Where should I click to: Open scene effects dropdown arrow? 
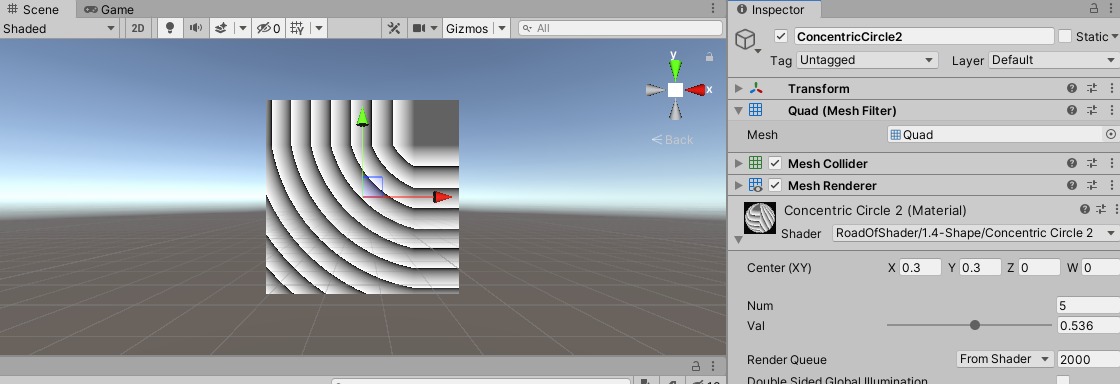click(243, 29)
